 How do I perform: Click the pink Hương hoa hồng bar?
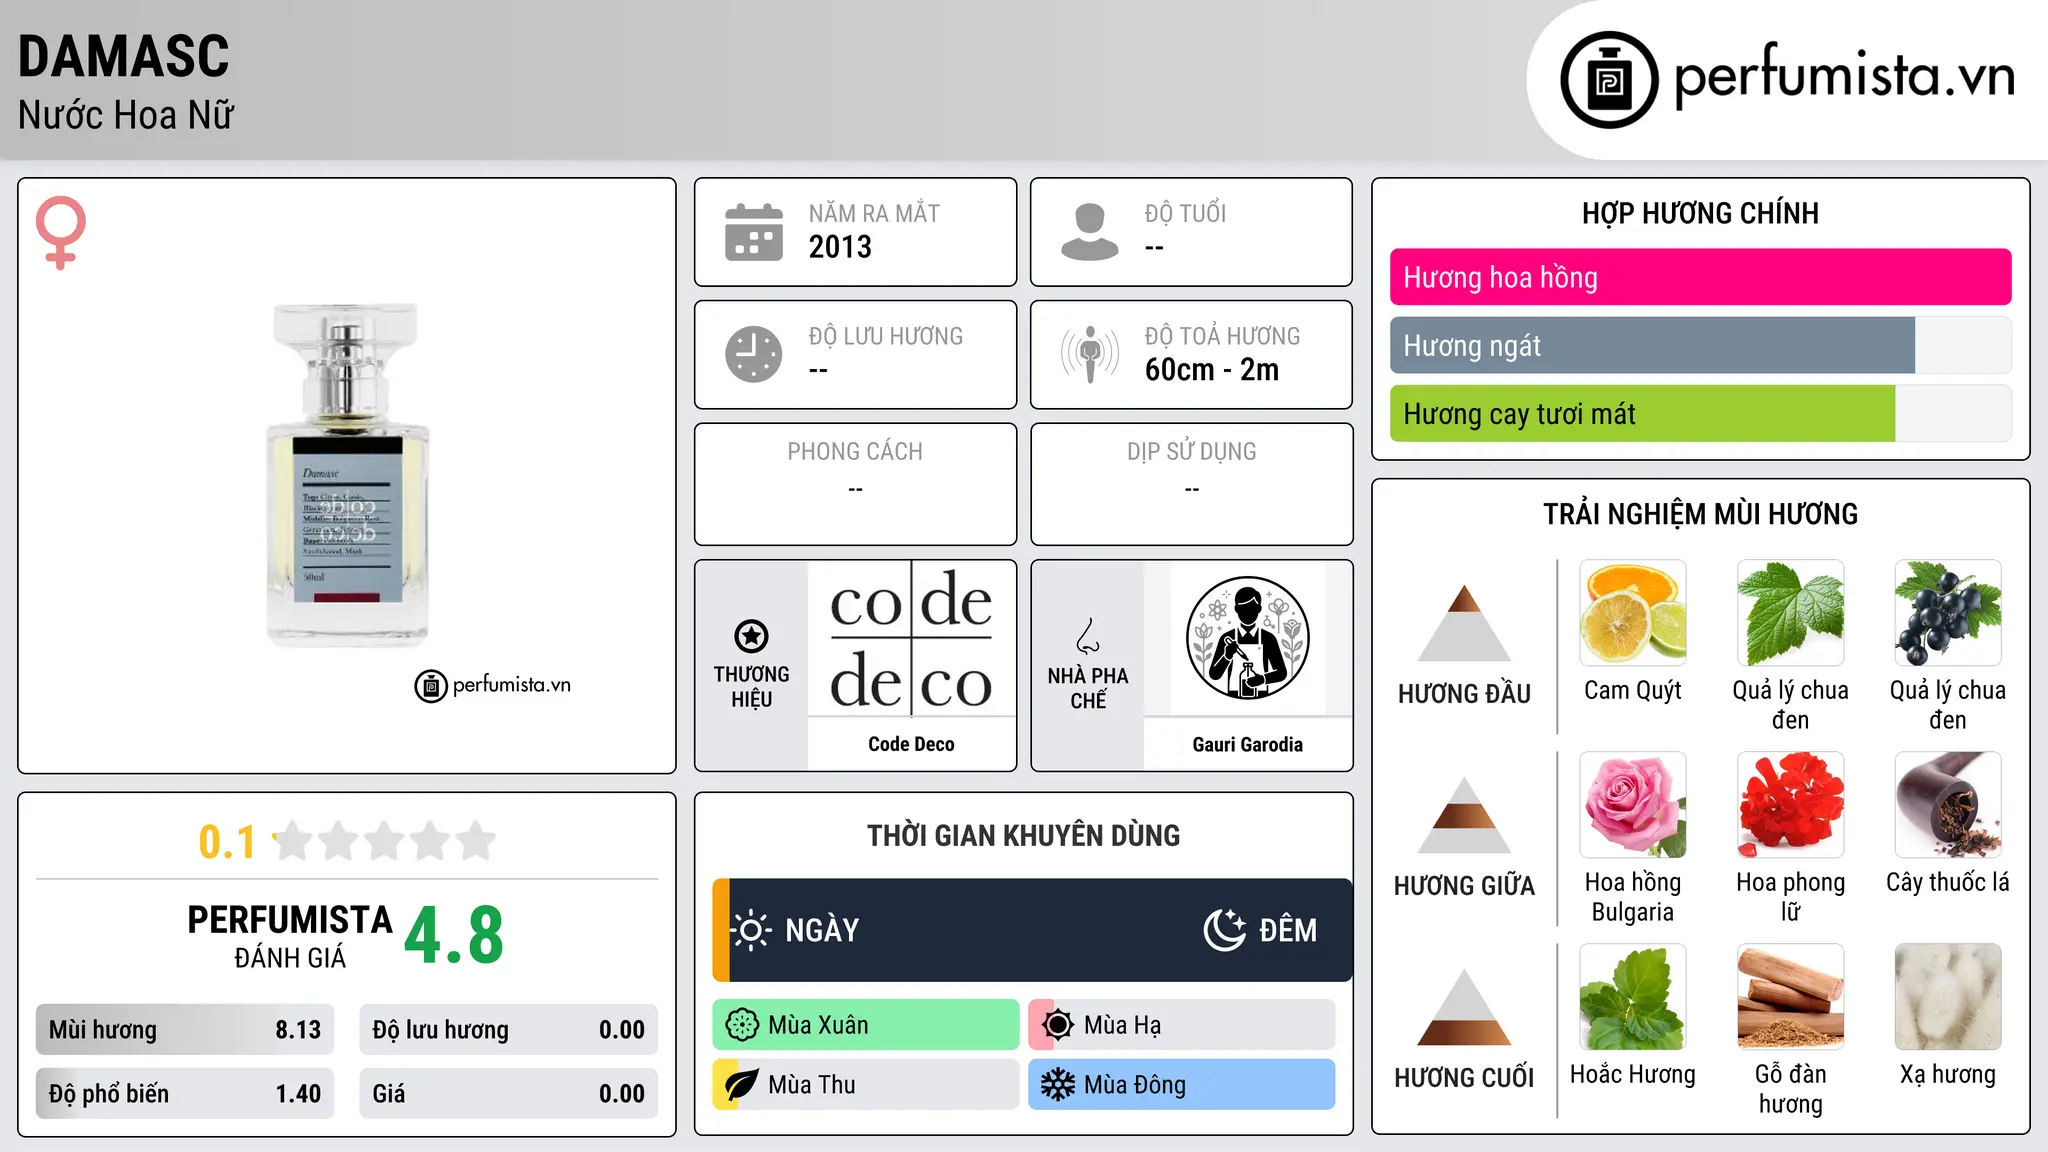tap(1700, 277)
